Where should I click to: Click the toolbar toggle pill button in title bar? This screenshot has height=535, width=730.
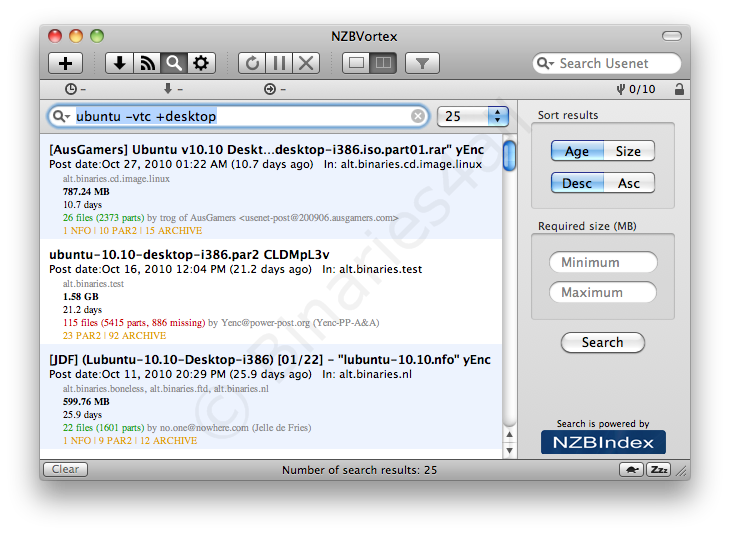pos(671,36)
